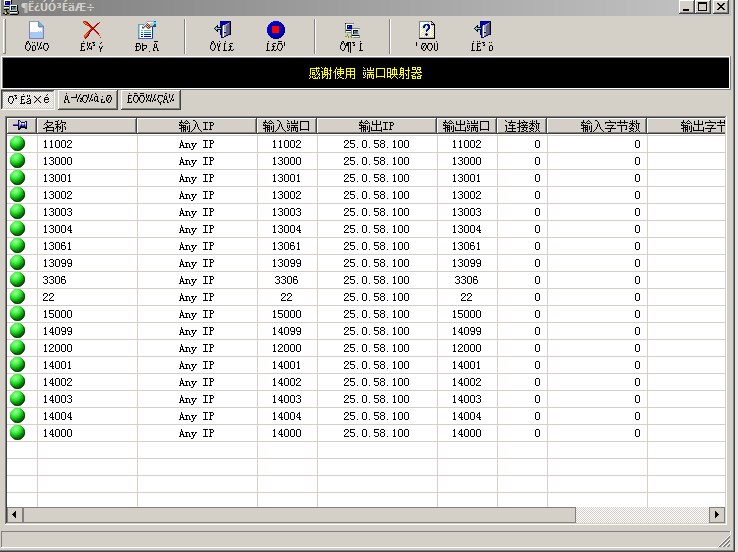
Task: Click the output port cell 12000
Action: click(466, 348)
